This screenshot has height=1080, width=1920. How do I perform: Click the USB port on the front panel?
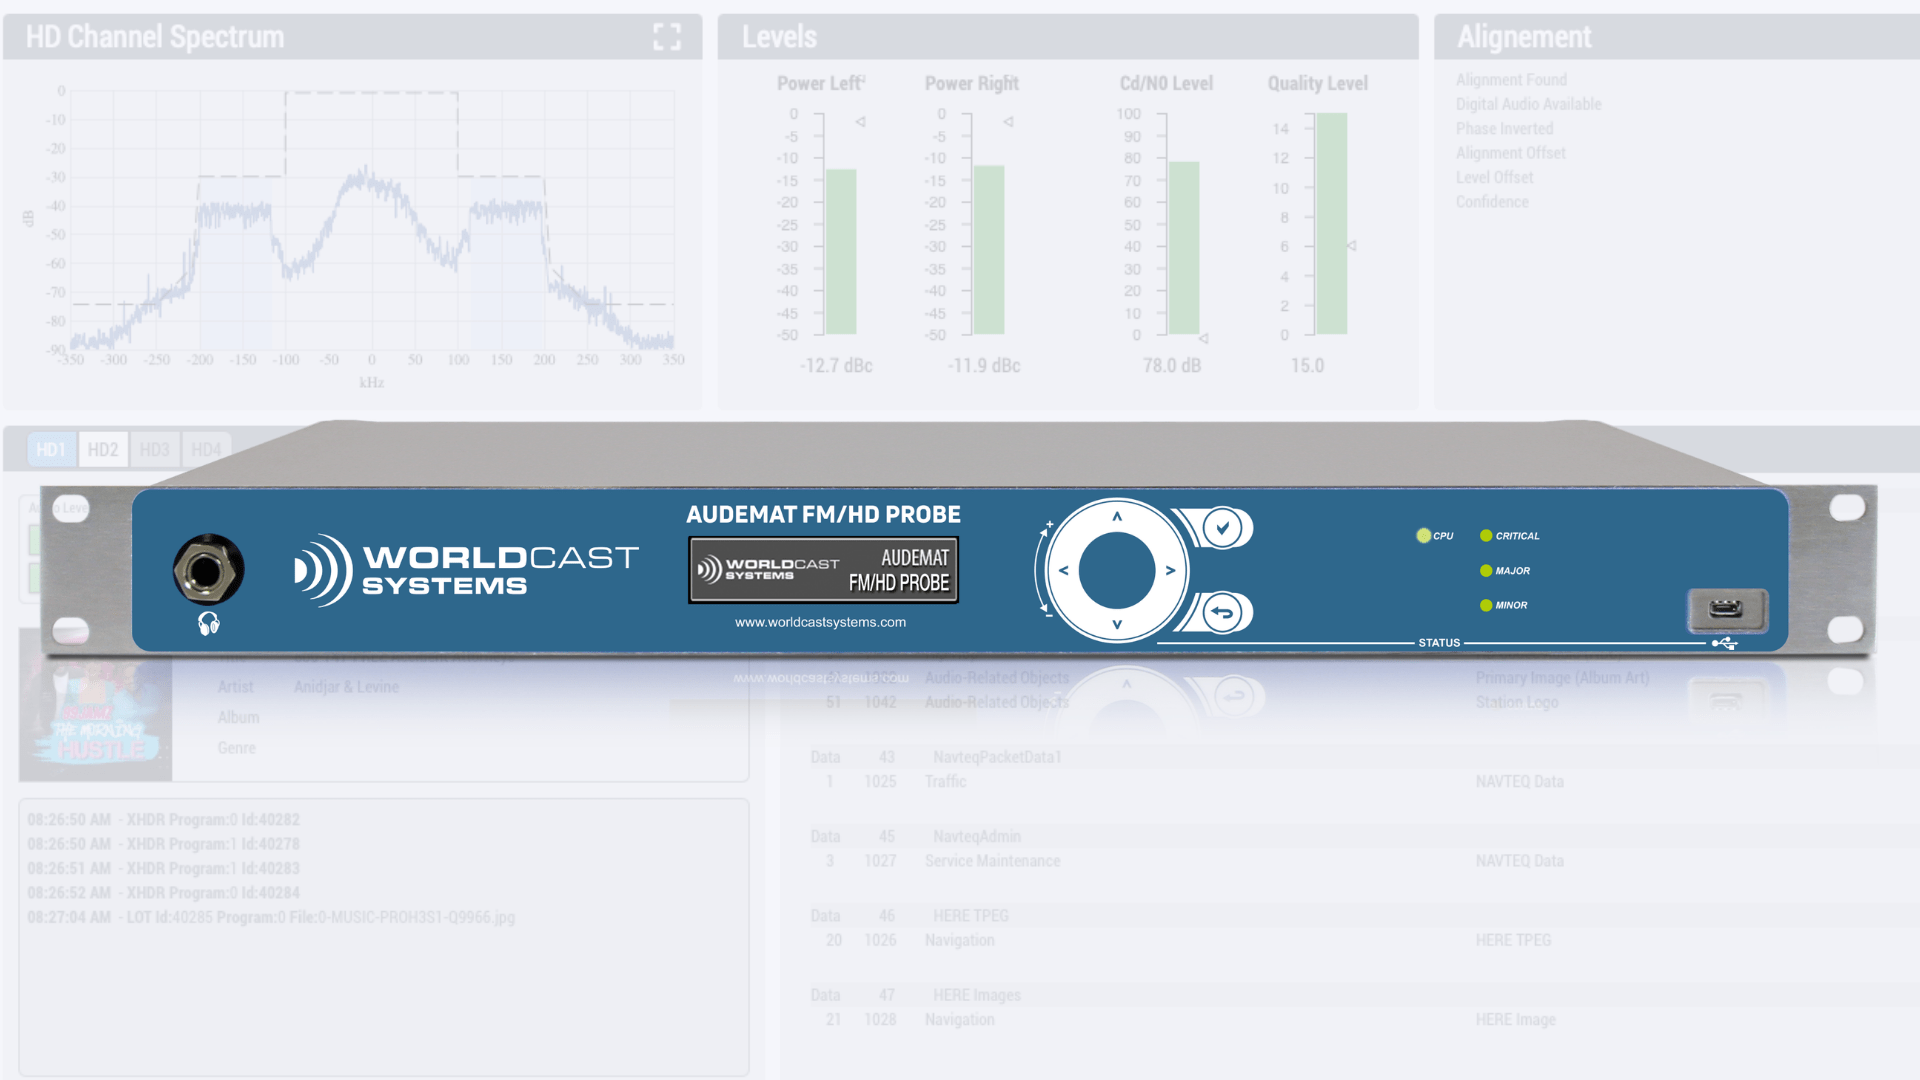[1727, 609]
